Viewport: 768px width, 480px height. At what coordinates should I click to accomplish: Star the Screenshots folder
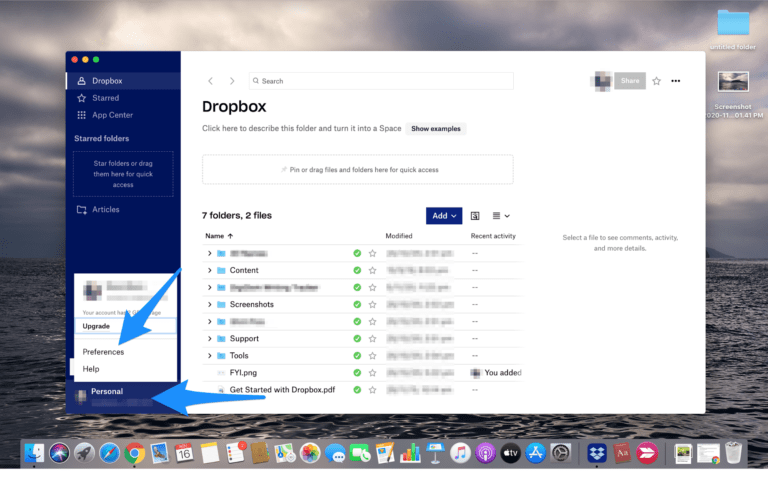point(373,305)
